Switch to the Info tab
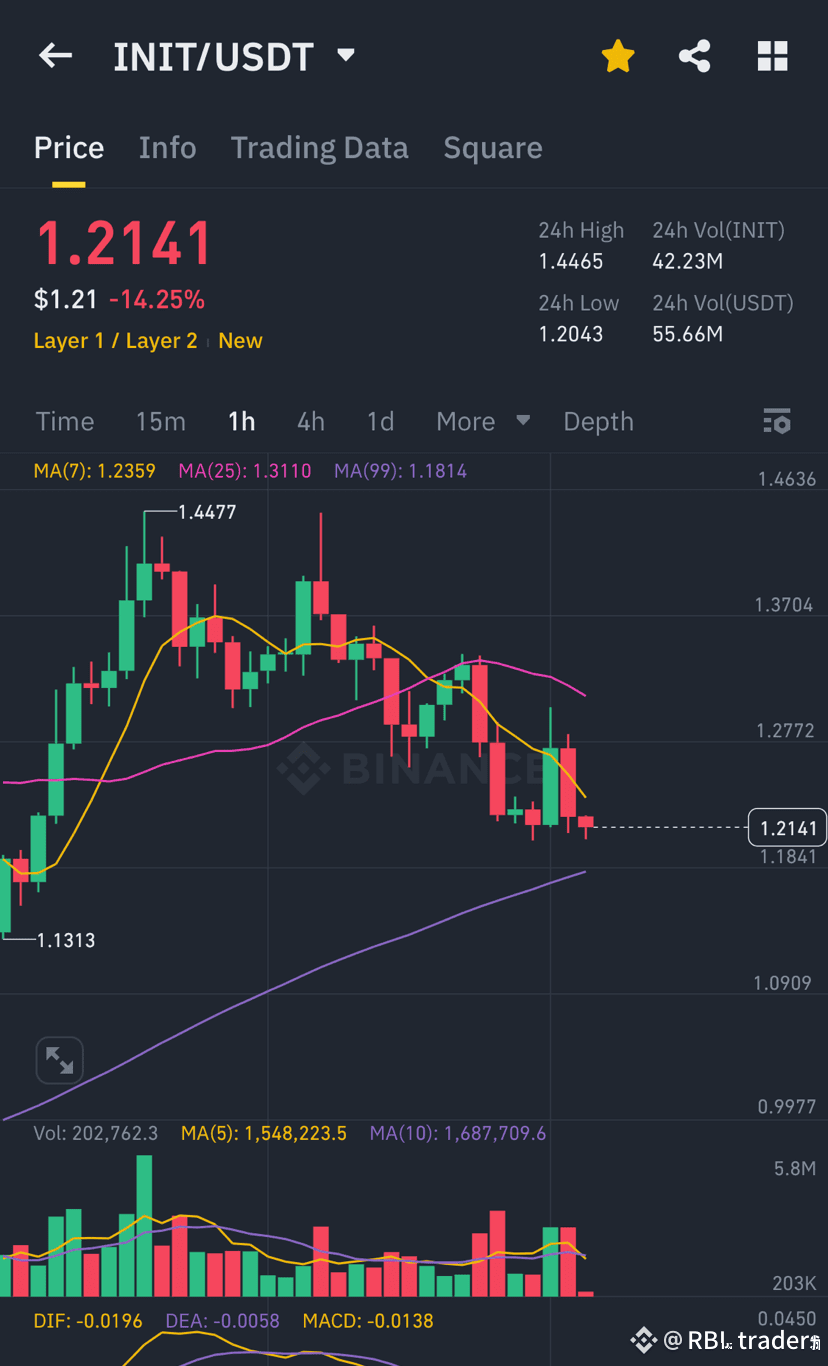 click(167, 148)
